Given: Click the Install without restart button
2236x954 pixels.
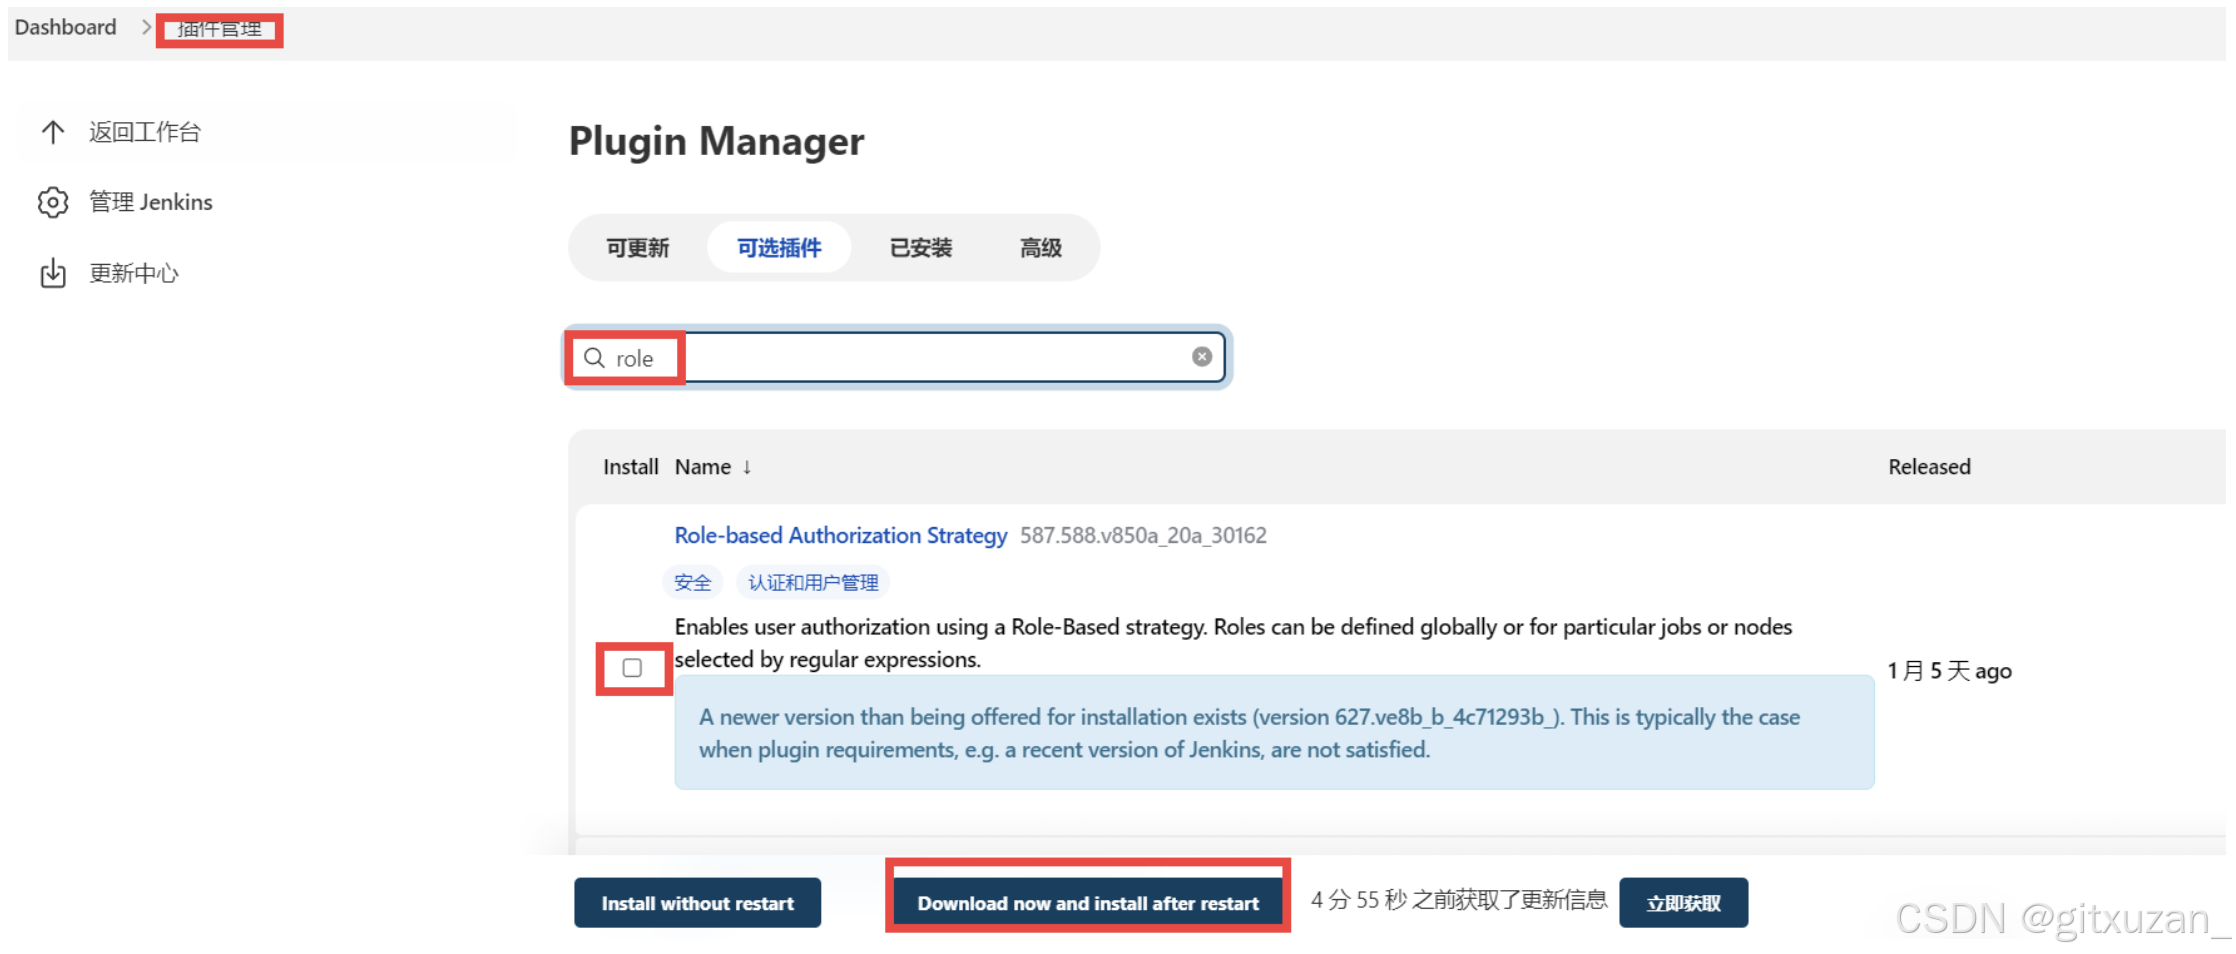Looking at the screenshot, I should (x=698, y=903).
